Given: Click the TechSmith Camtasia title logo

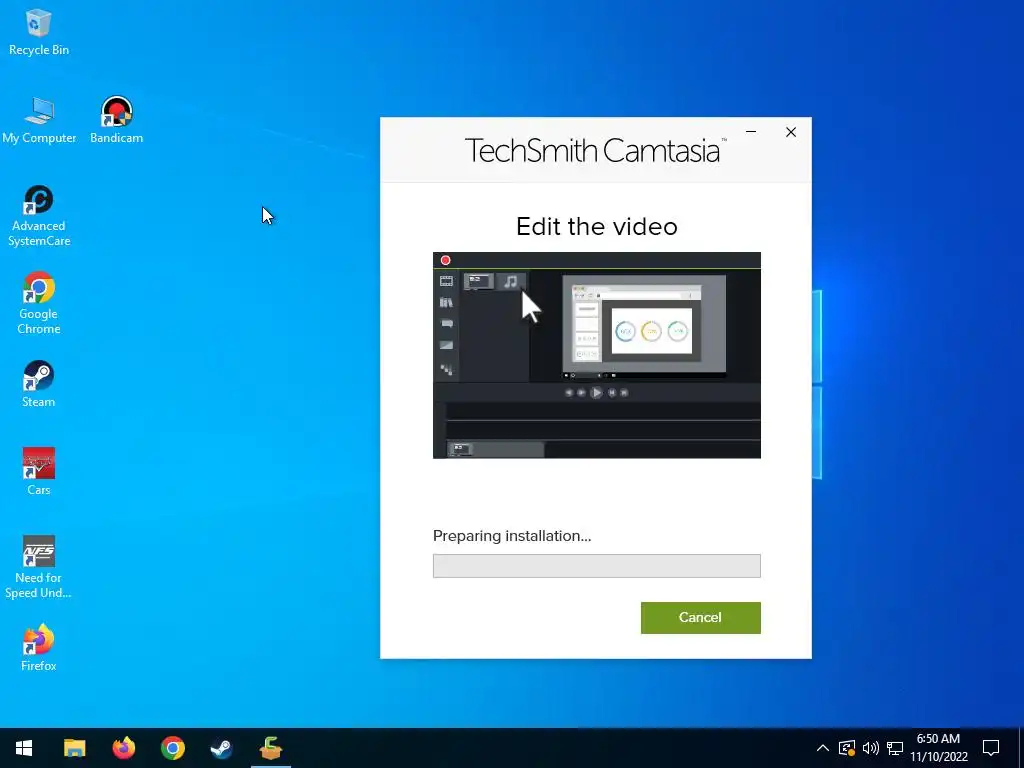Looking at the screenshot, I should (x=595, y=150).
